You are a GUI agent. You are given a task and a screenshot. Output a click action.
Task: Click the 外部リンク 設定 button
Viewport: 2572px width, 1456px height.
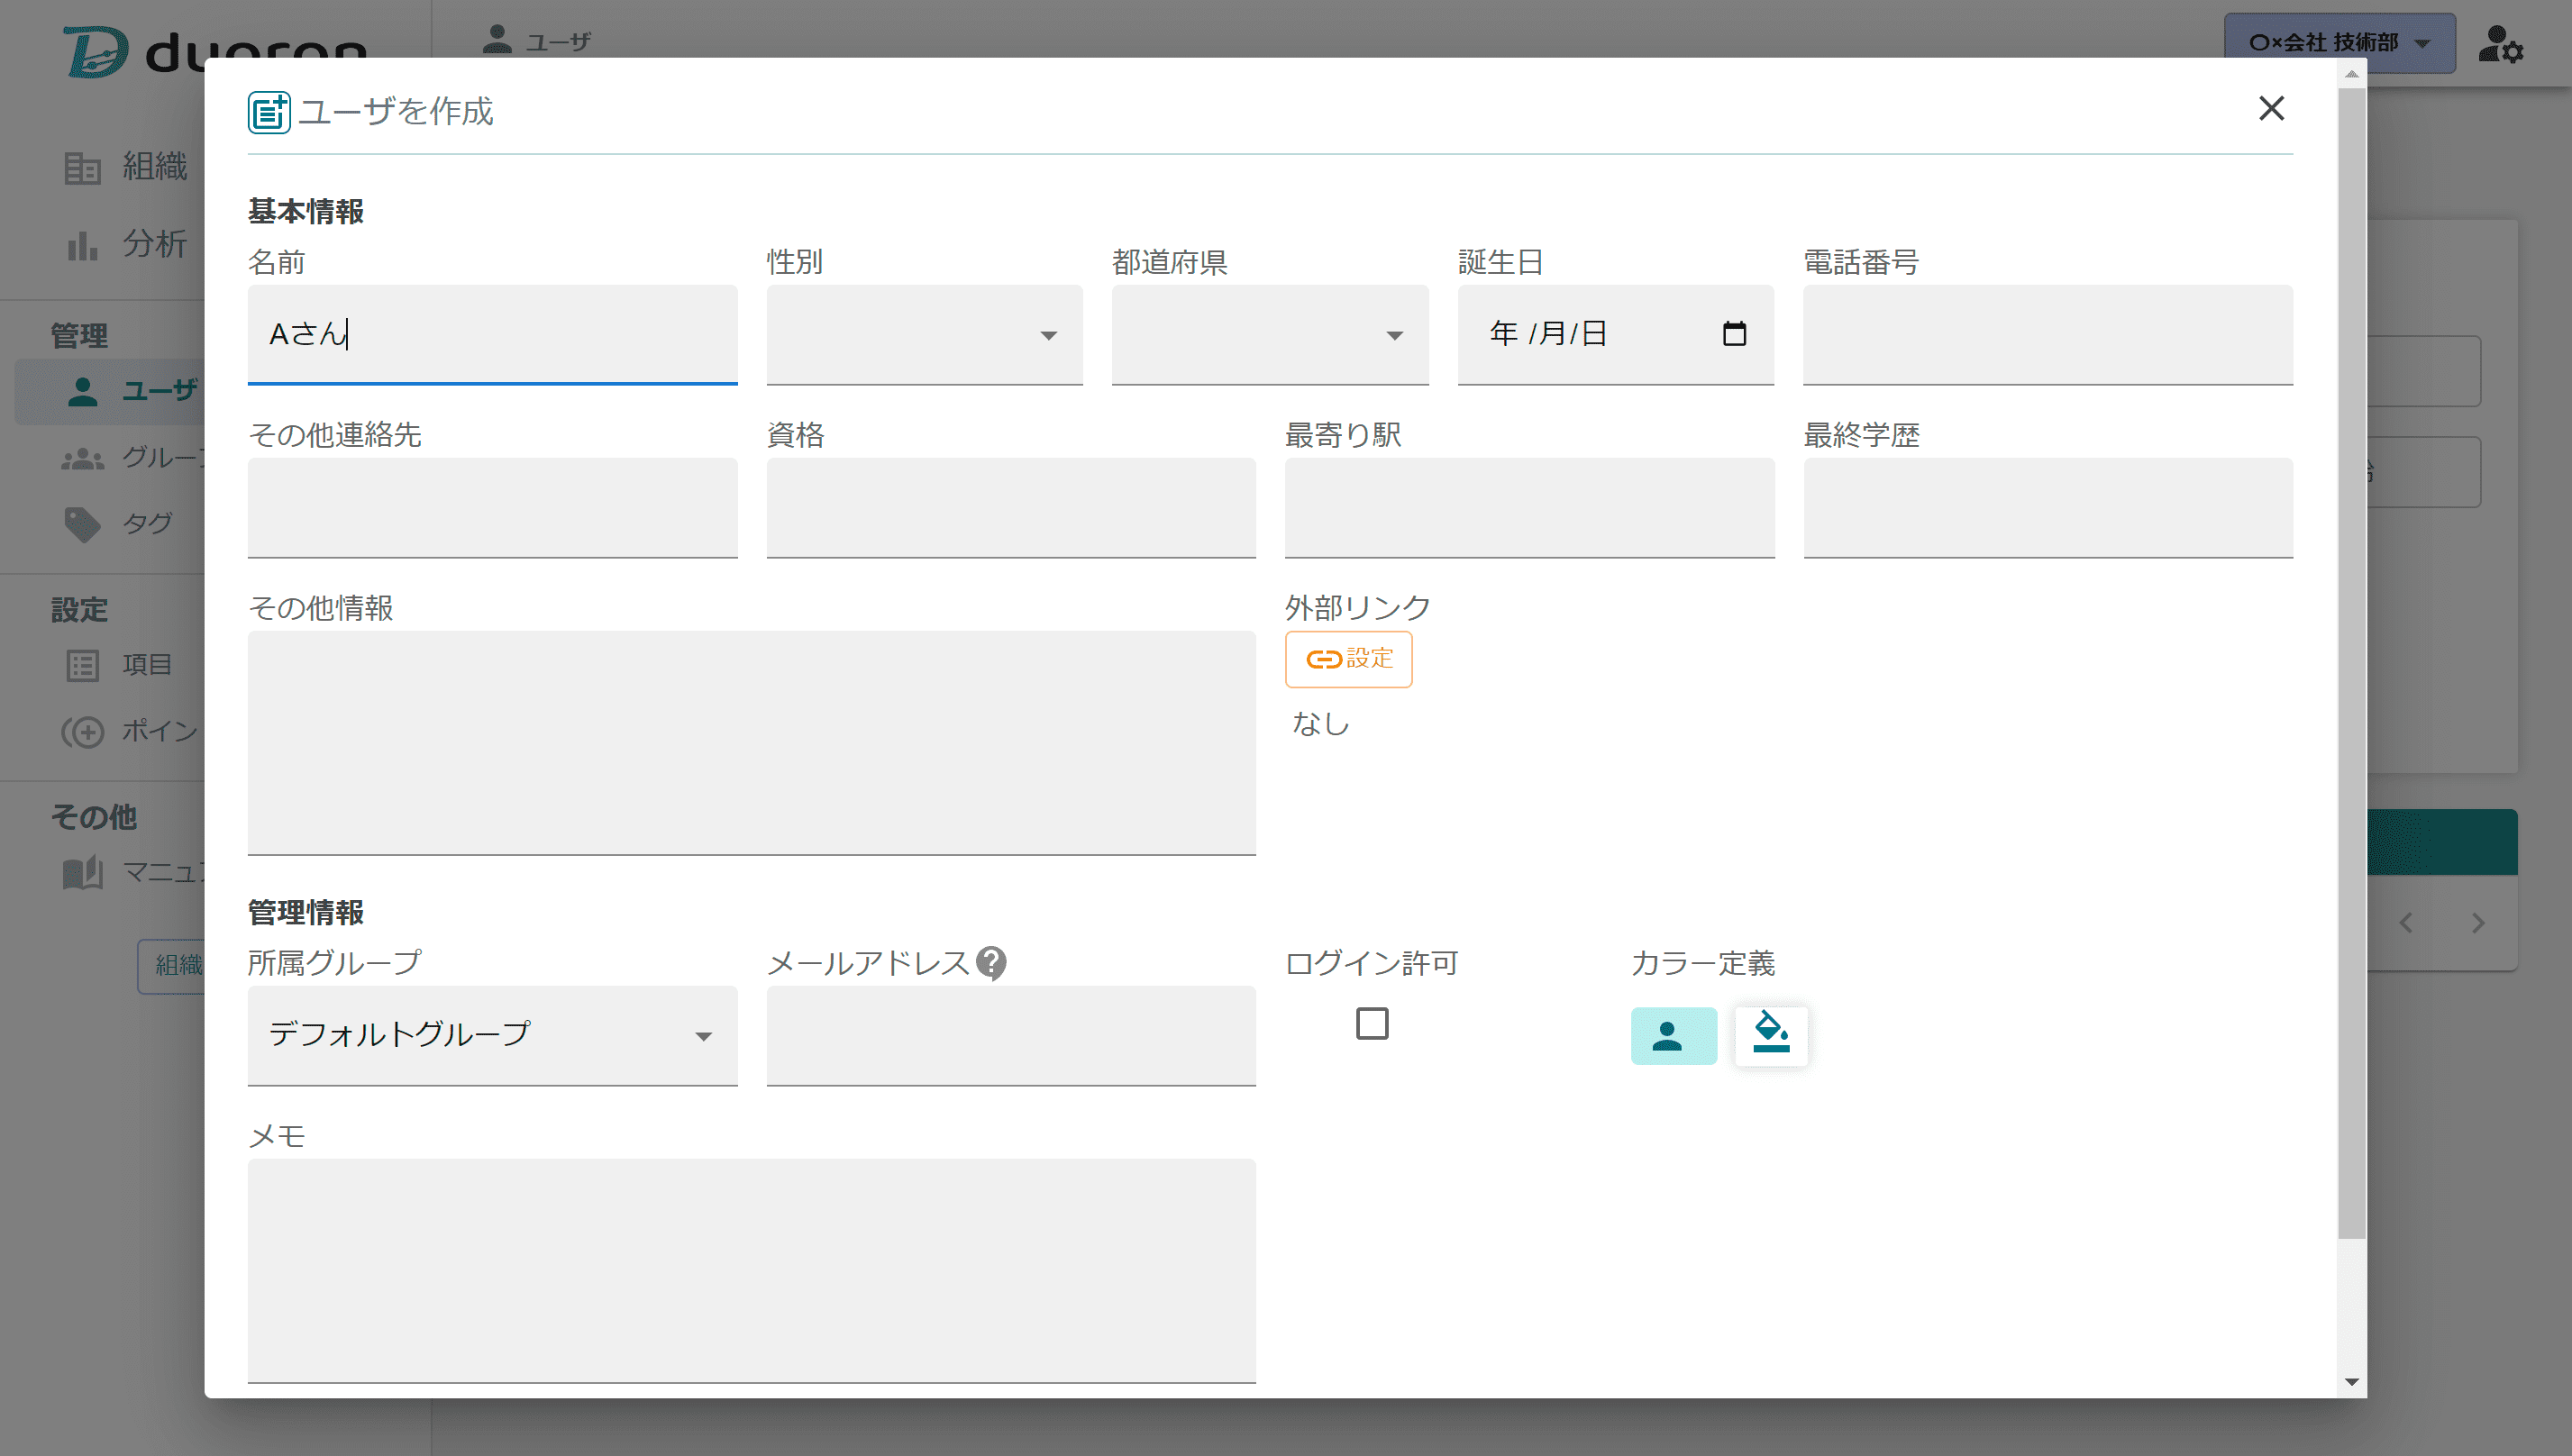1348,659
